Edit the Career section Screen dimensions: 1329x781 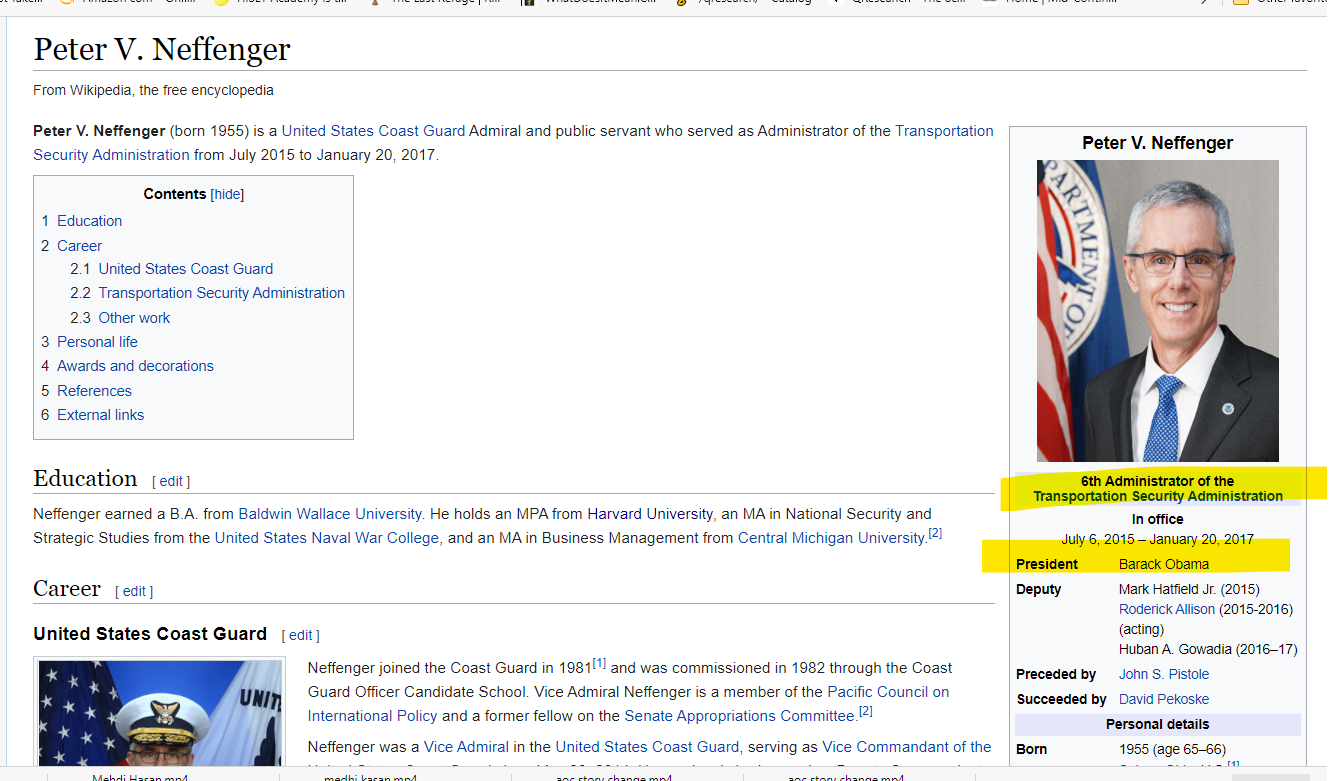[x=134, y=591]
